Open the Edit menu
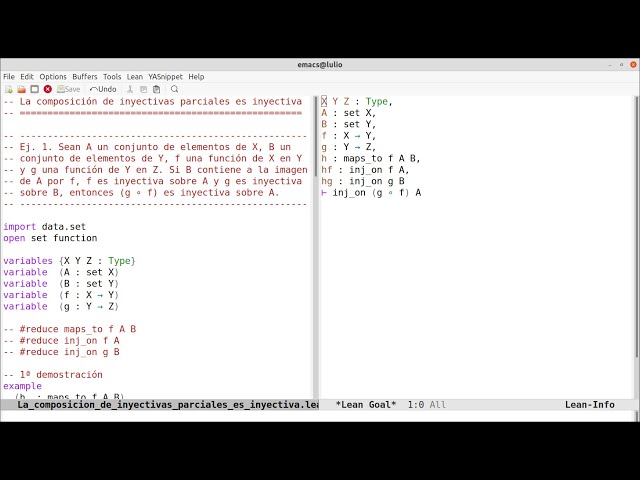The image size is (640, 480). pyautogui.click(x=27, y=77)
